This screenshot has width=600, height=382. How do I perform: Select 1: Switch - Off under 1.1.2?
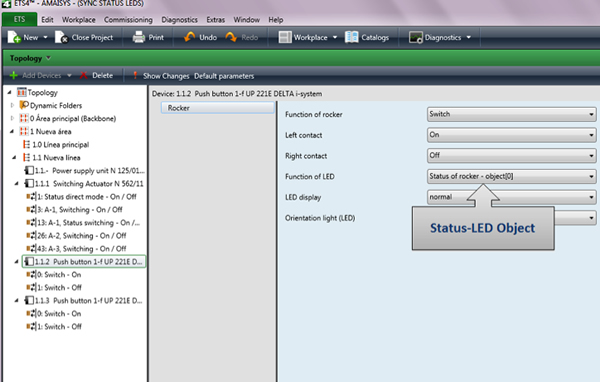tap(54, 287)
